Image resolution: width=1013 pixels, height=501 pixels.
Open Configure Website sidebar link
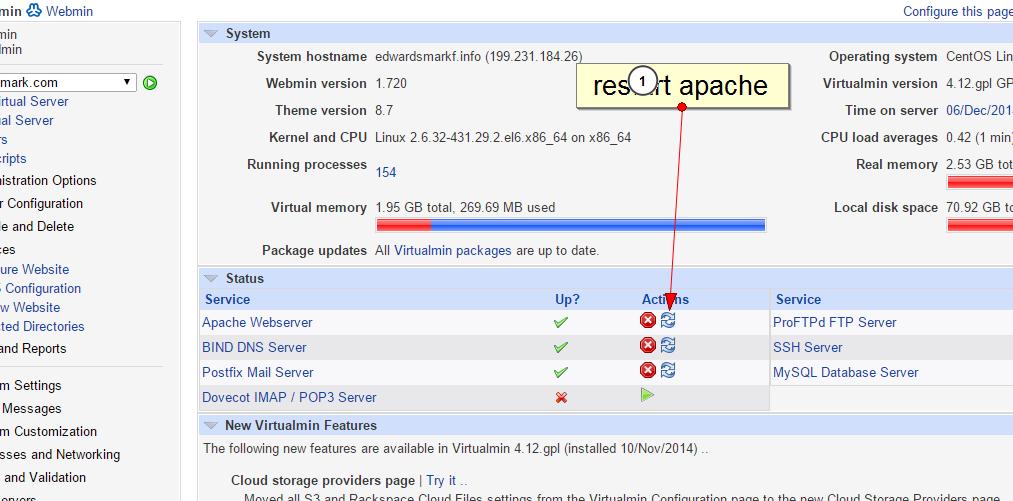coord(34,270)
